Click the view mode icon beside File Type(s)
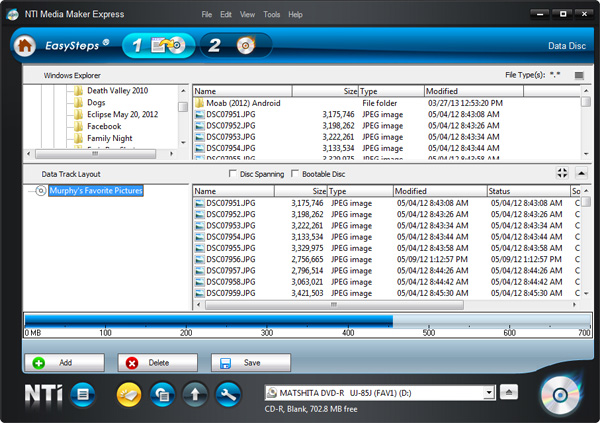 click(579, 75)
